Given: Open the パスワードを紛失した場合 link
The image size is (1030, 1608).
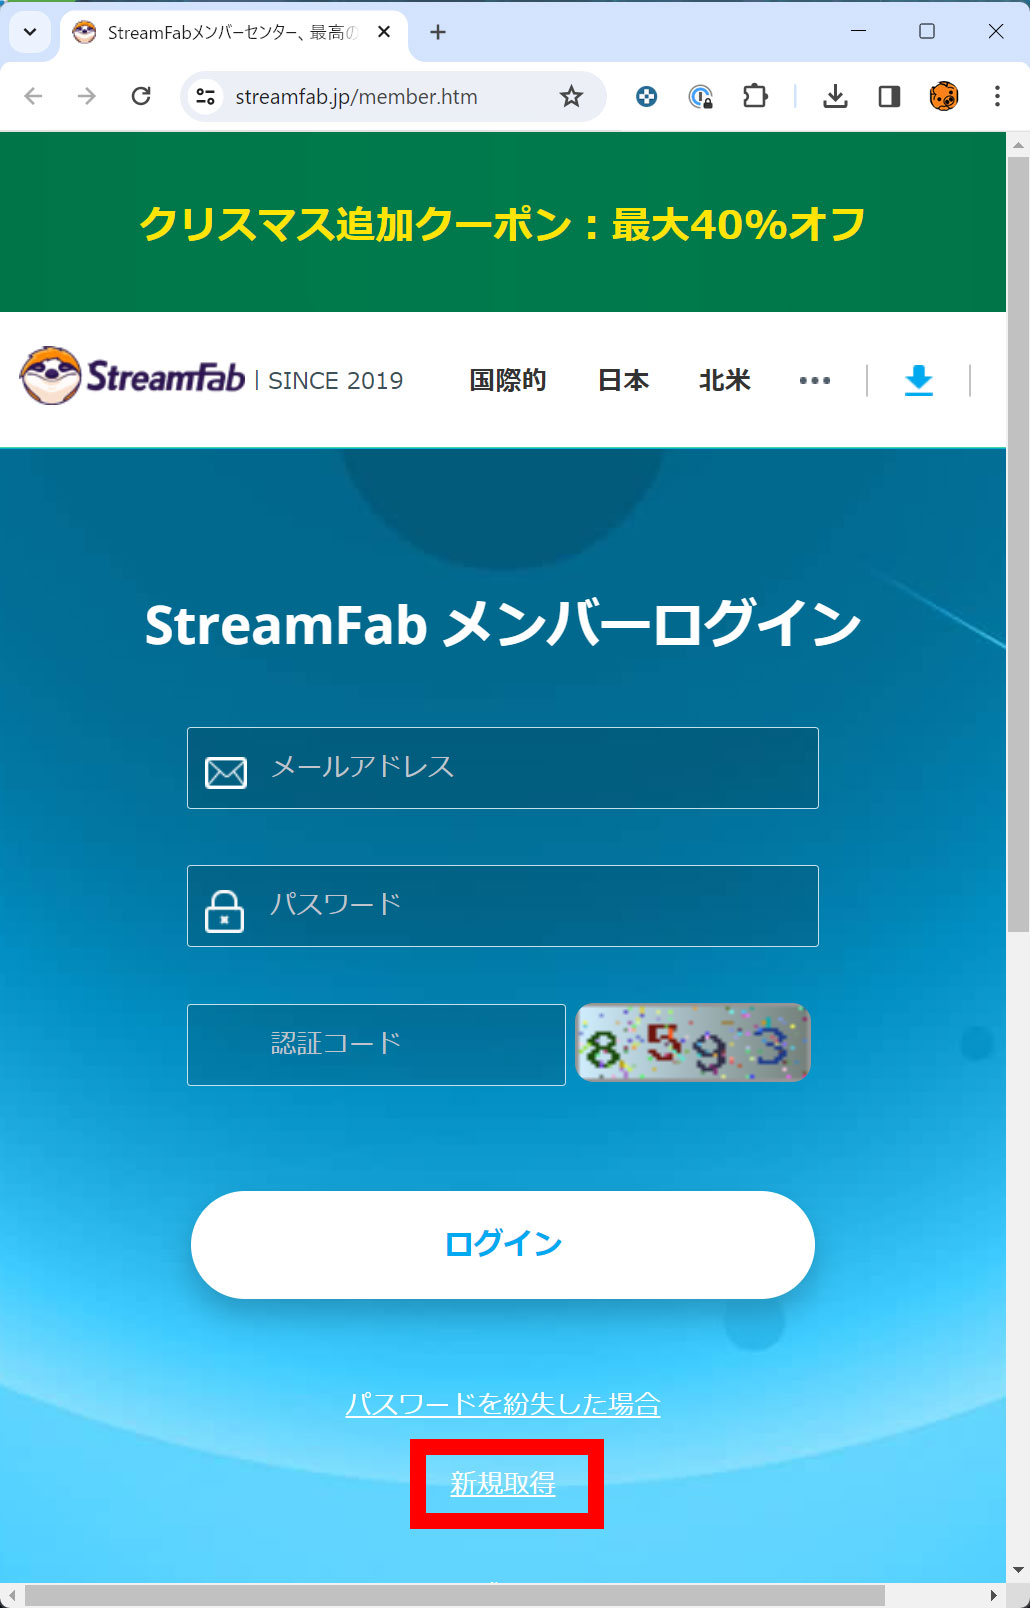Looking at the screenshot, I should point(503,1404).
